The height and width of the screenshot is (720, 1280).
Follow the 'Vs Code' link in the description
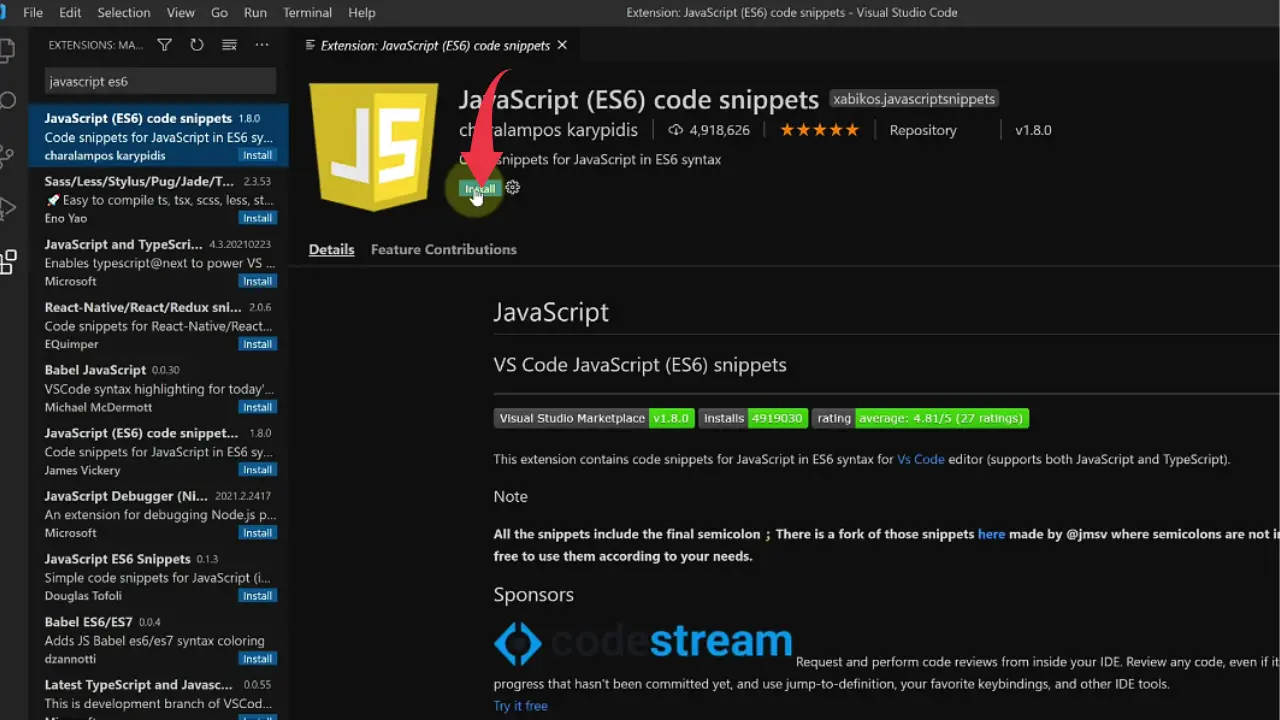[921, 459]
